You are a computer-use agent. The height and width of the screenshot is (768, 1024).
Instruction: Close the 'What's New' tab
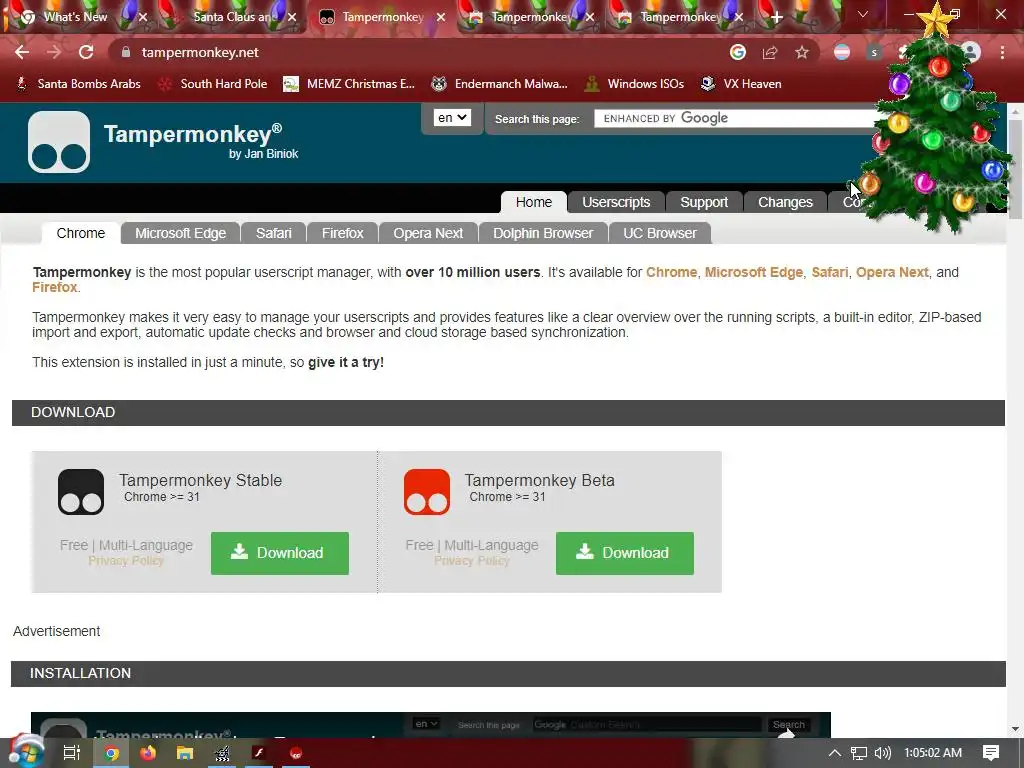pyautogui.click(x=143, y=17)
